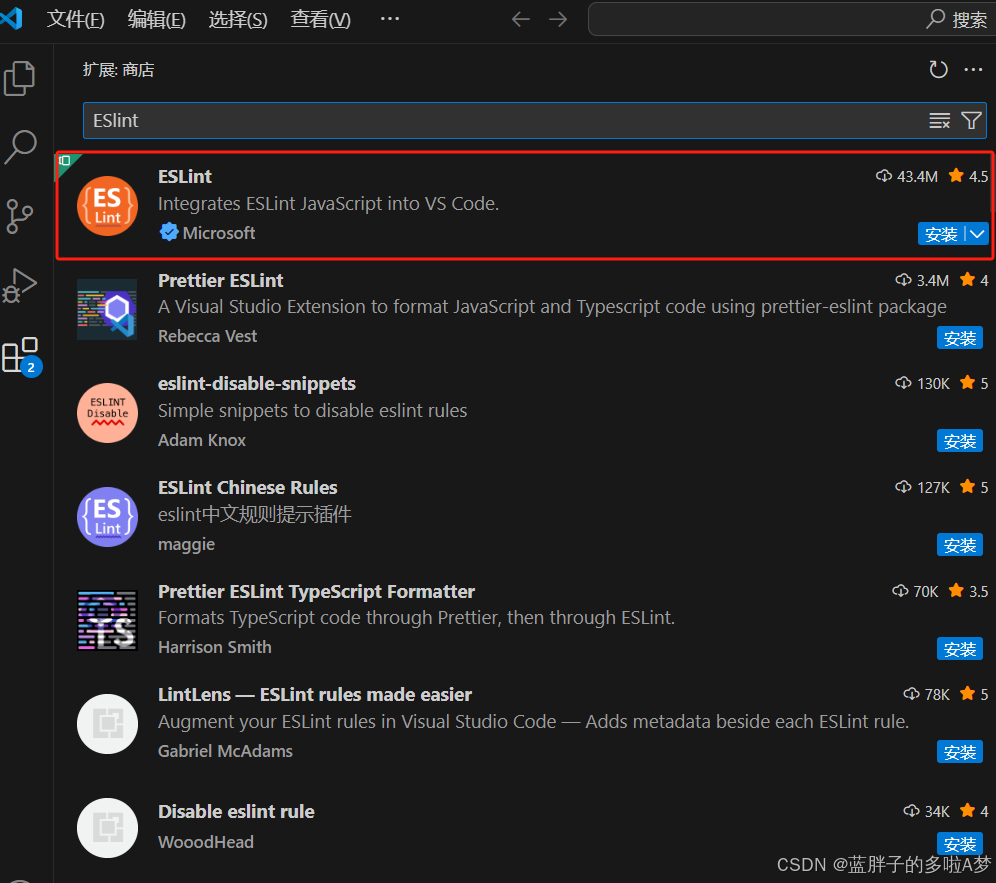Click the Microsoft verified publisher badge
The height and width of the screenshot is (883, 996).
click(169, 233)
